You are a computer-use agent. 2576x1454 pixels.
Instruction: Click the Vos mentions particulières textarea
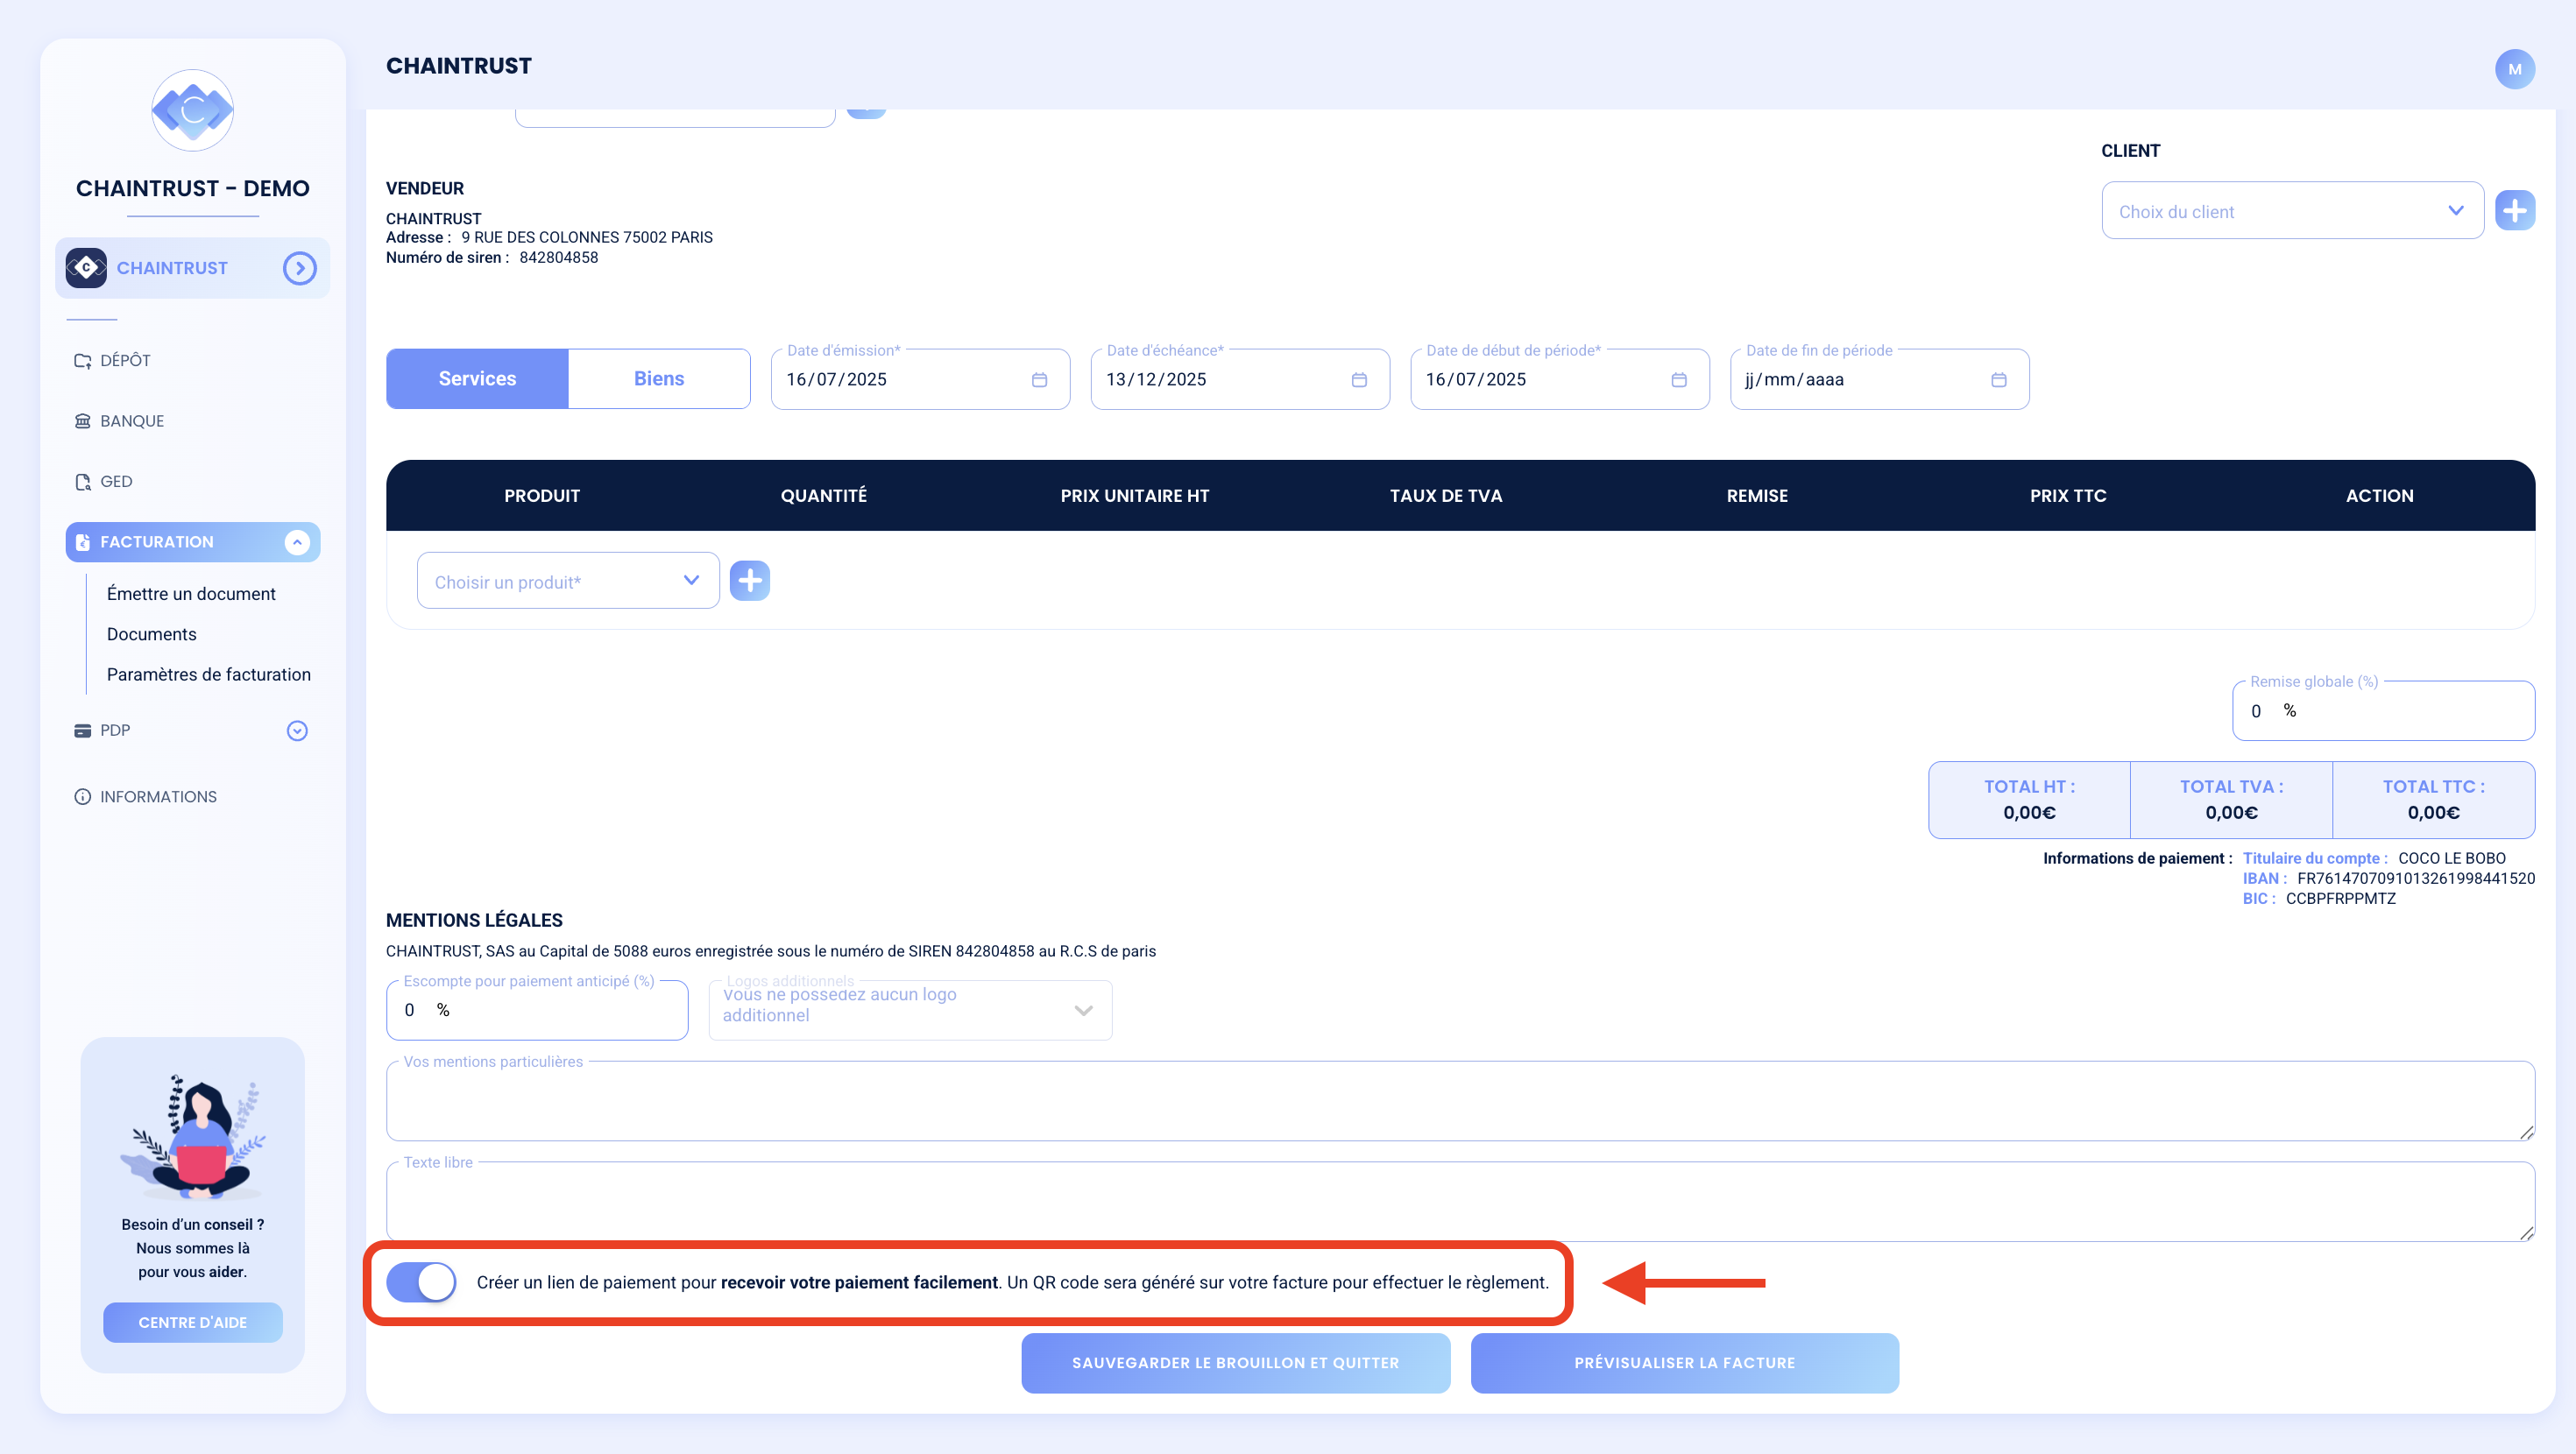point(1460,1101)
